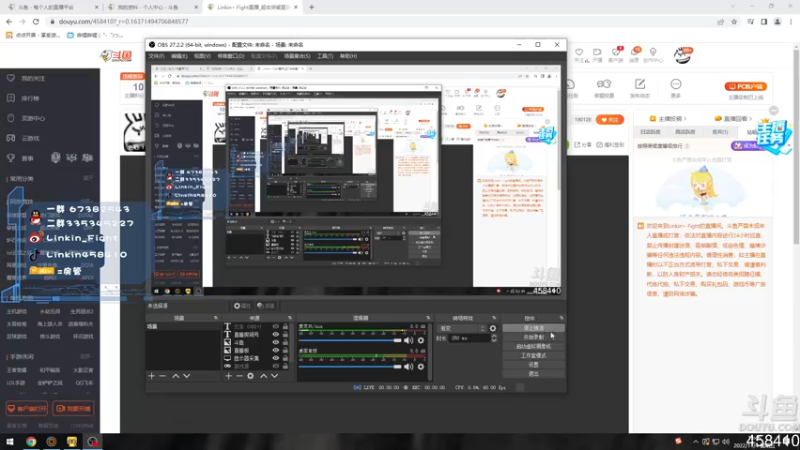The image size is (800, 450).
Task: Pop out the Sources dock with its header icon
Action: point(290,318)
